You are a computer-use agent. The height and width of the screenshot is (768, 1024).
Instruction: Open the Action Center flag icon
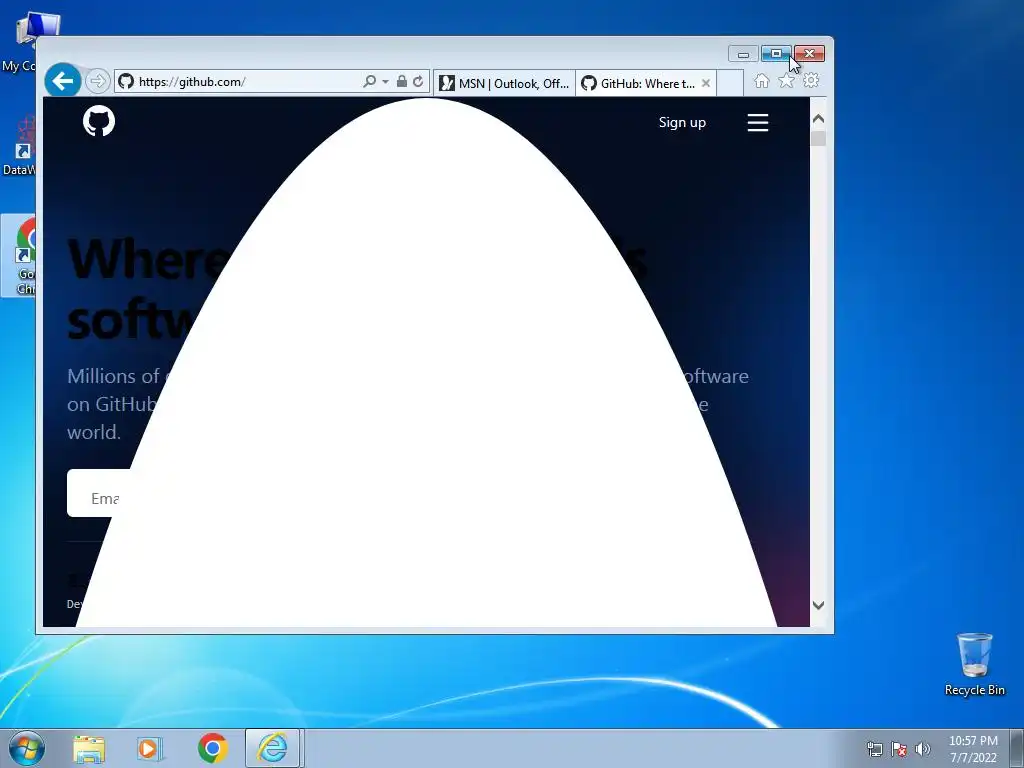click(899, 749)
